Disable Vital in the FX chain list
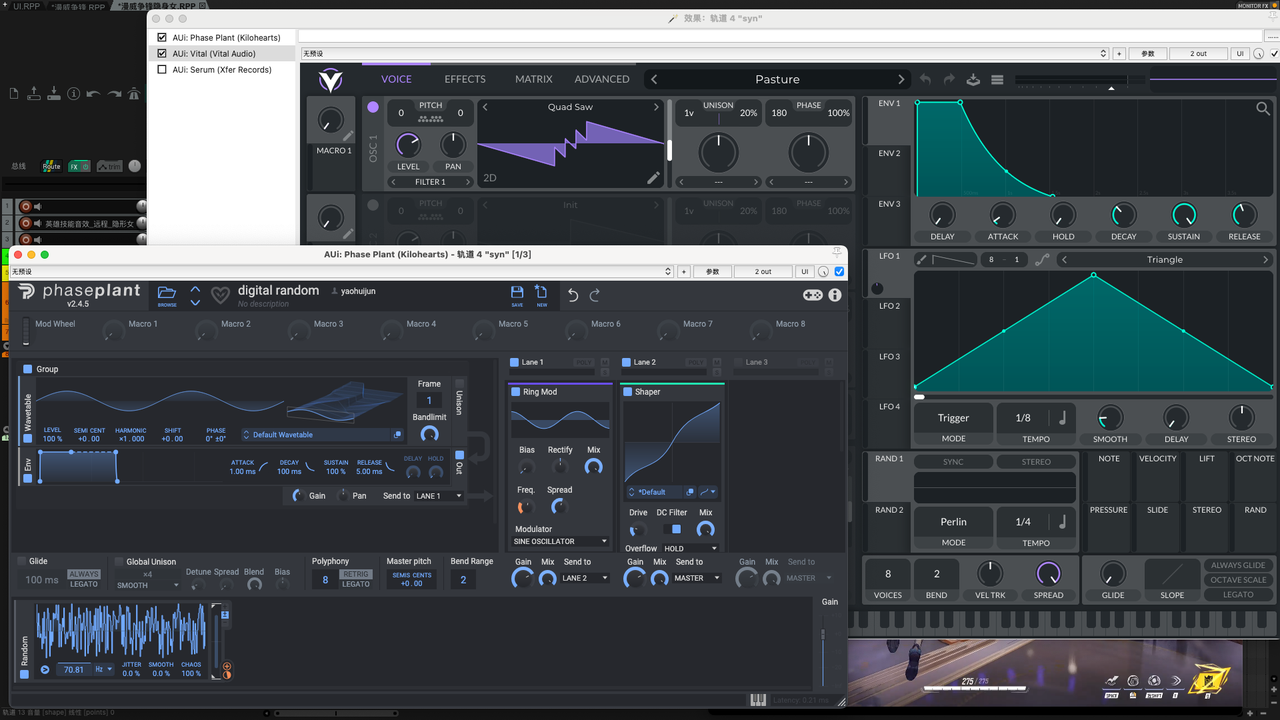The height and width of the screenshot is (720, 1280). point(162,54)
